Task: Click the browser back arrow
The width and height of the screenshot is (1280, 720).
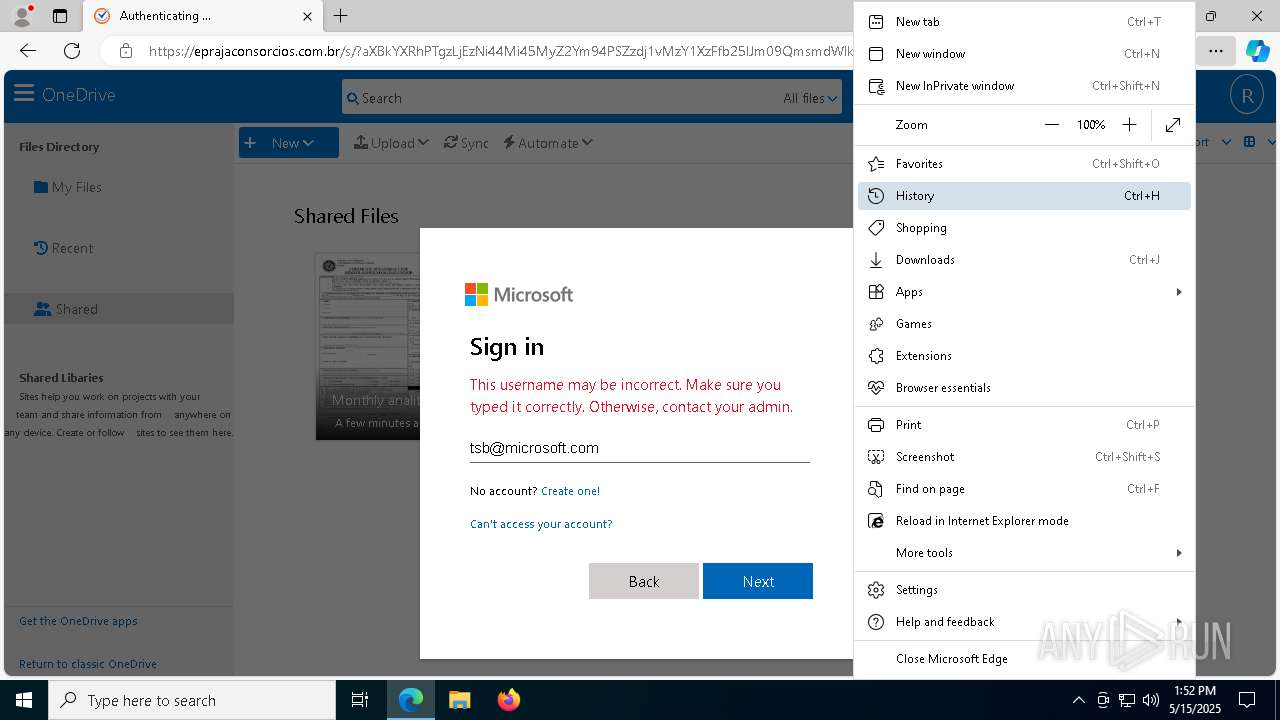Action: [x=28, y=50]
